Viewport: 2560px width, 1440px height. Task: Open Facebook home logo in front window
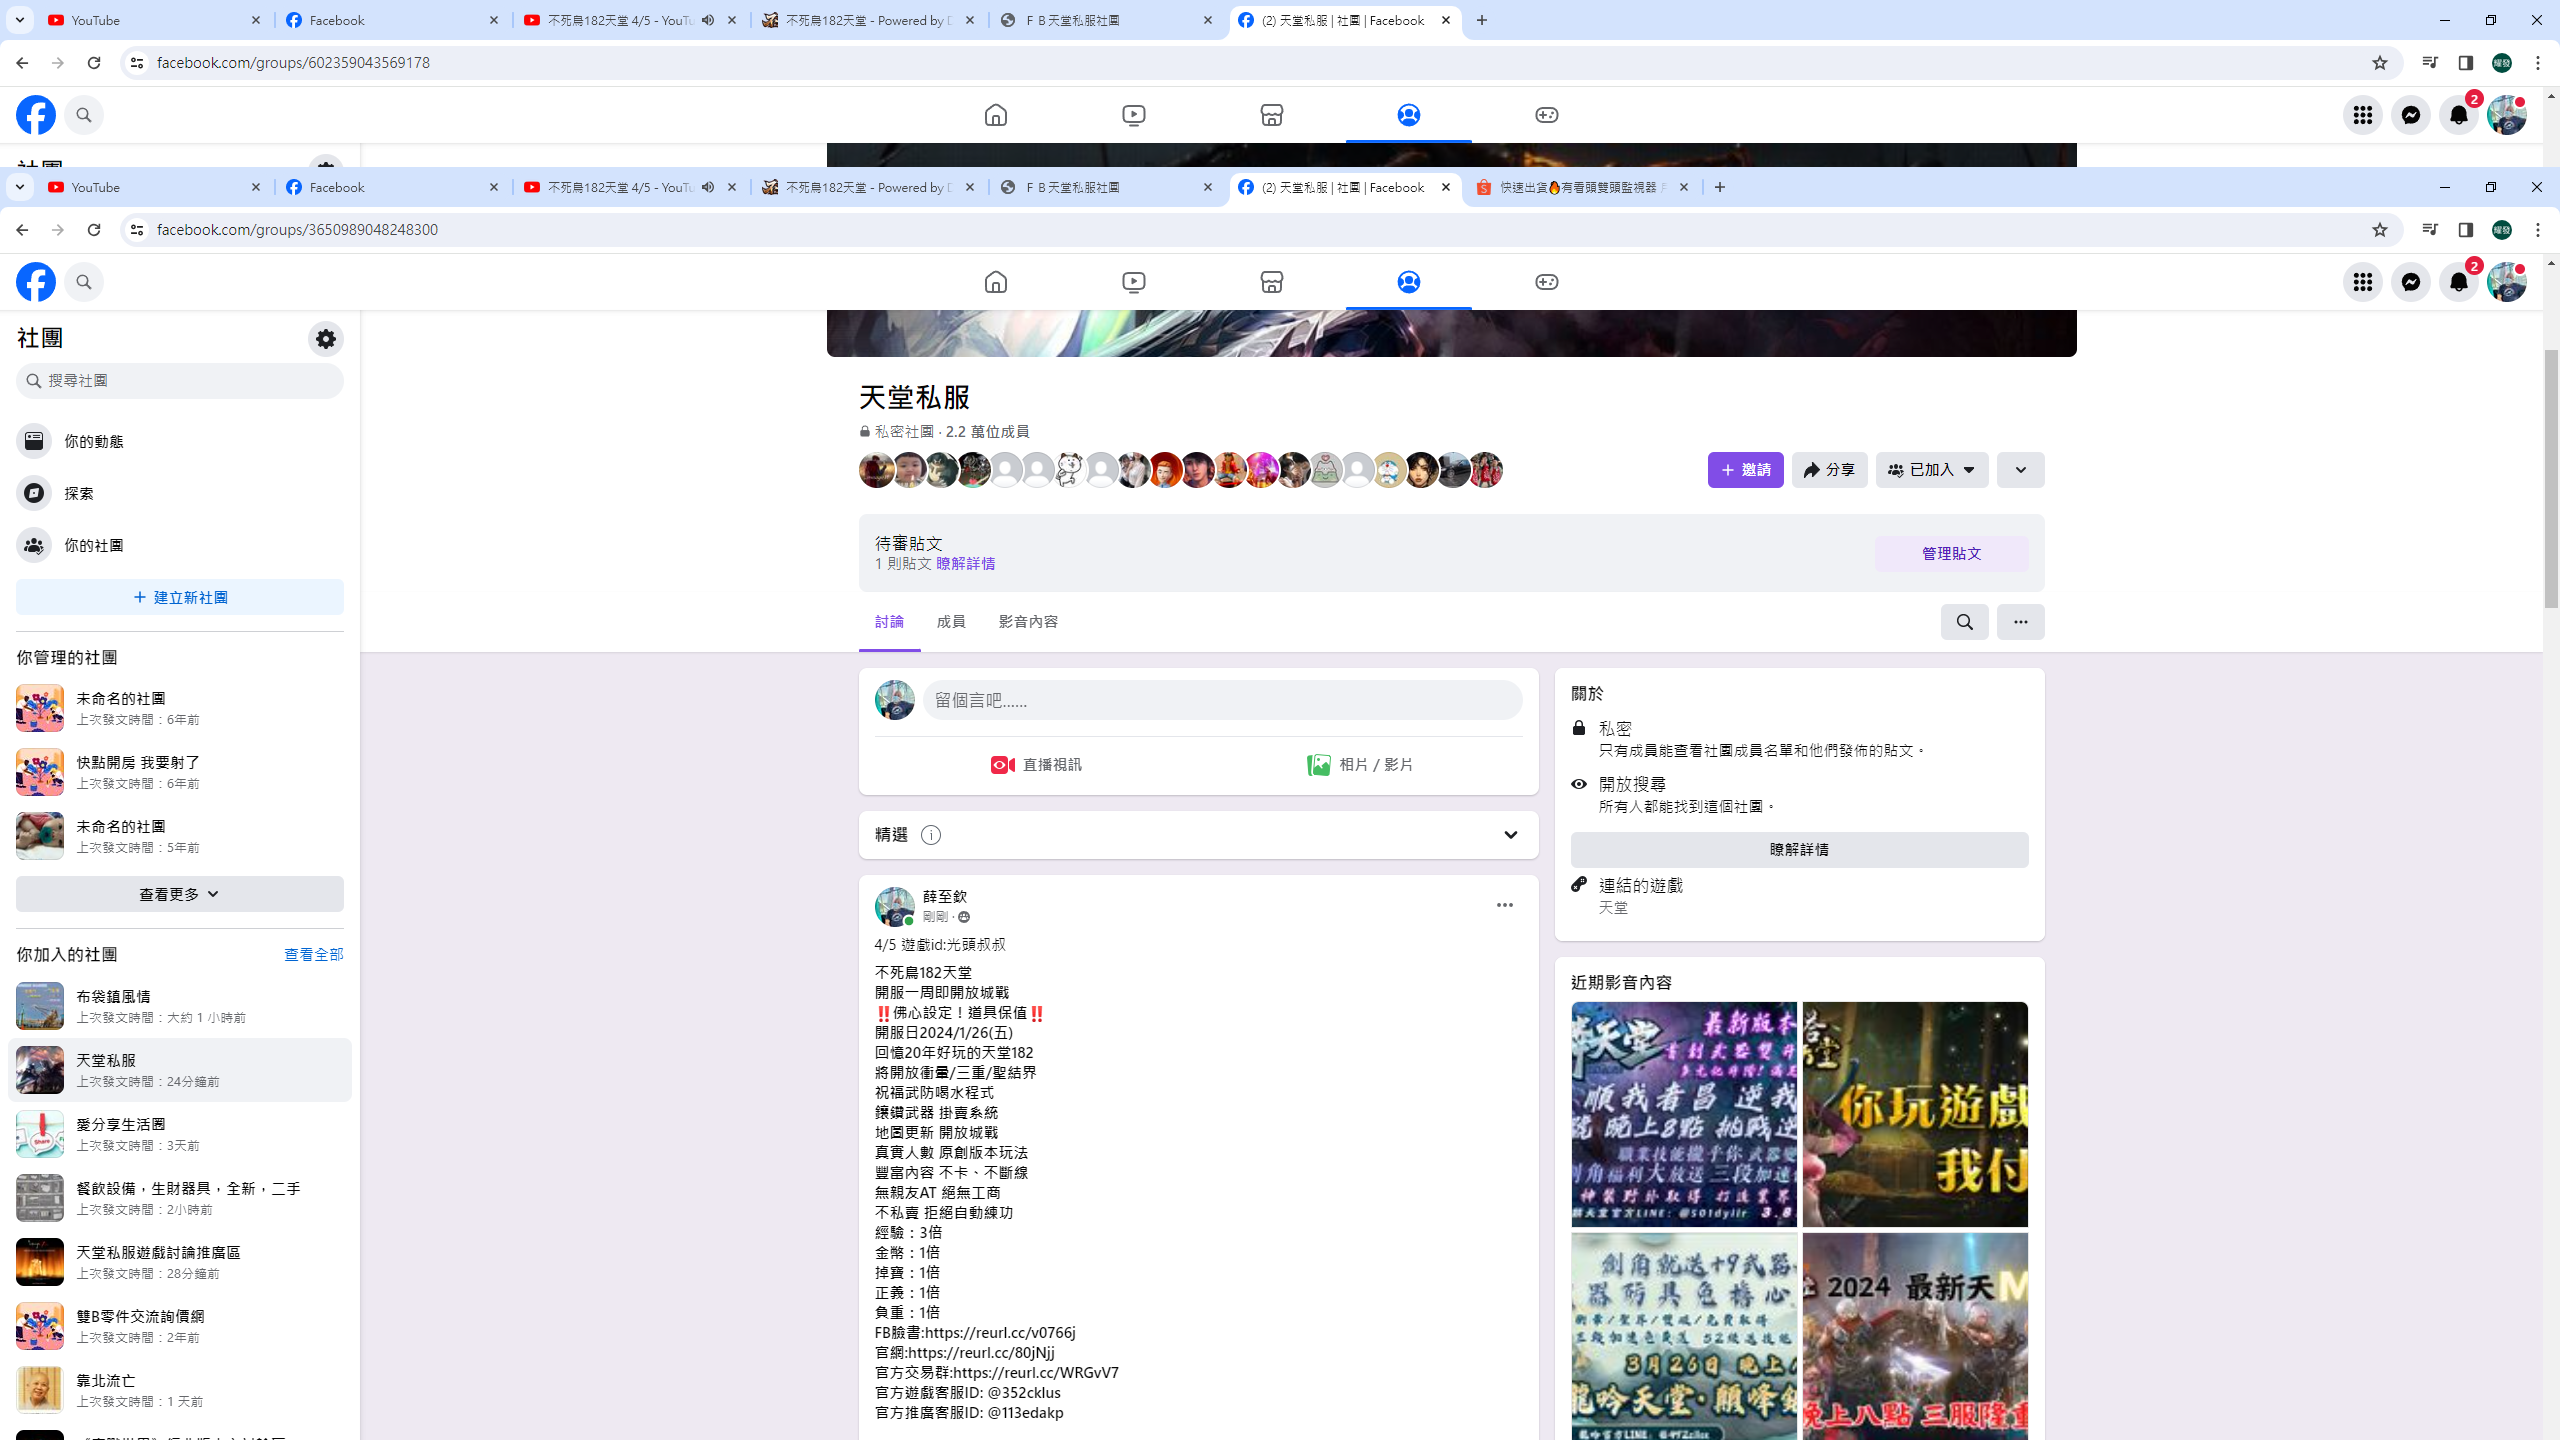tap(36, 282)
